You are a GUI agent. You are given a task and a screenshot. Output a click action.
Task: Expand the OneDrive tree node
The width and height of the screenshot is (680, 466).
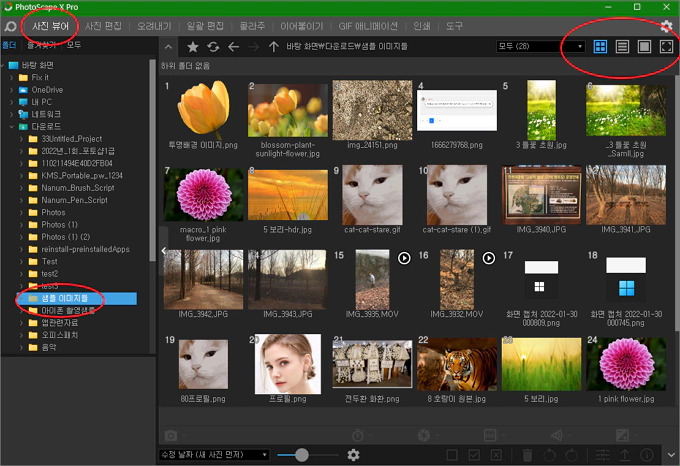tap(12, 90)
